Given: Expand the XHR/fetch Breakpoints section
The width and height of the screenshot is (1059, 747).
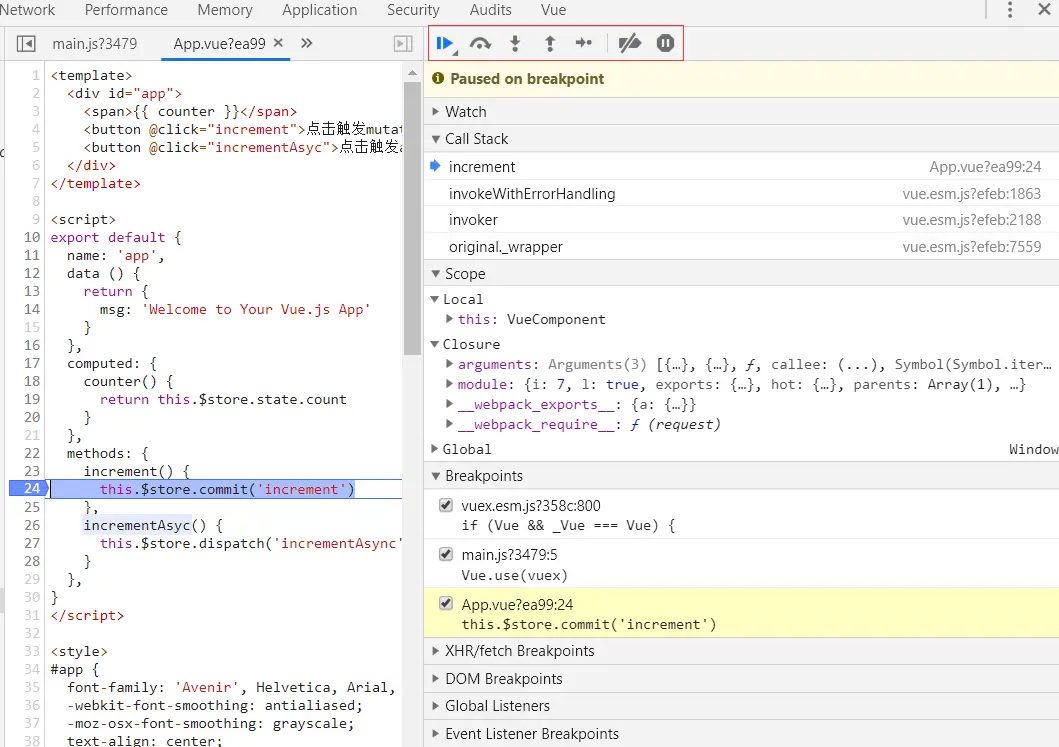Looking at the screenshot, I should (x=519, y=651).
